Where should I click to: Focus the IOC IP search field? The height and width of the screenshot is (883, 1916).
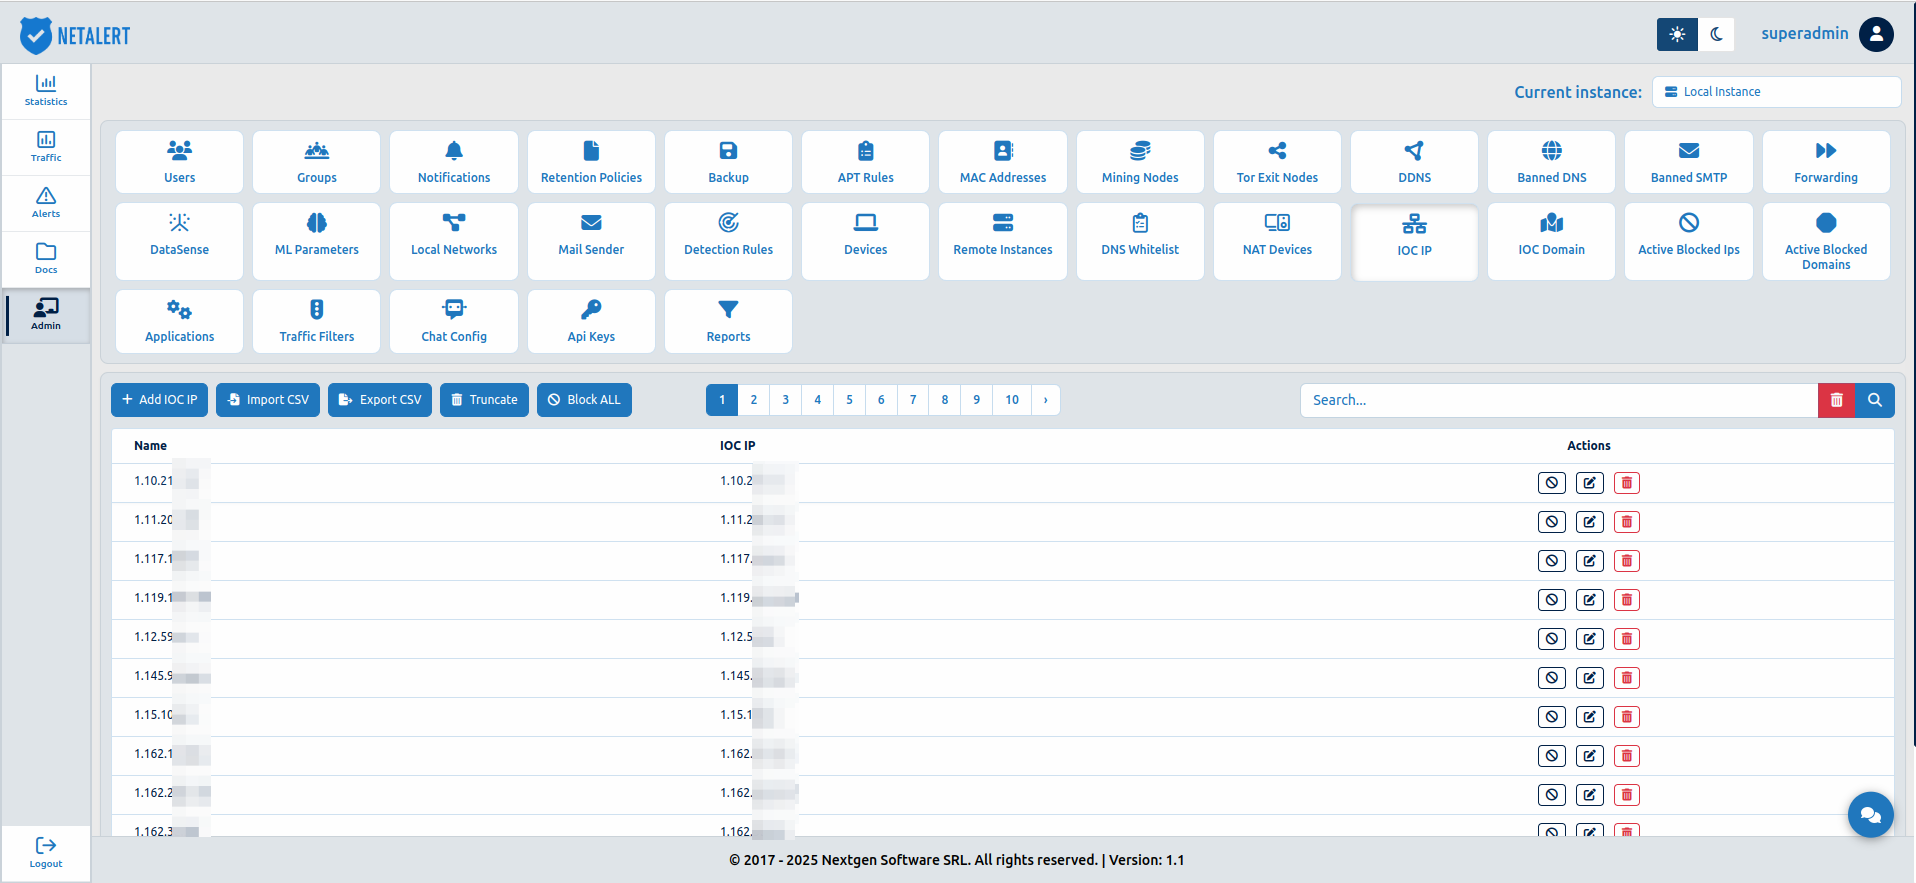[1559, 400]
